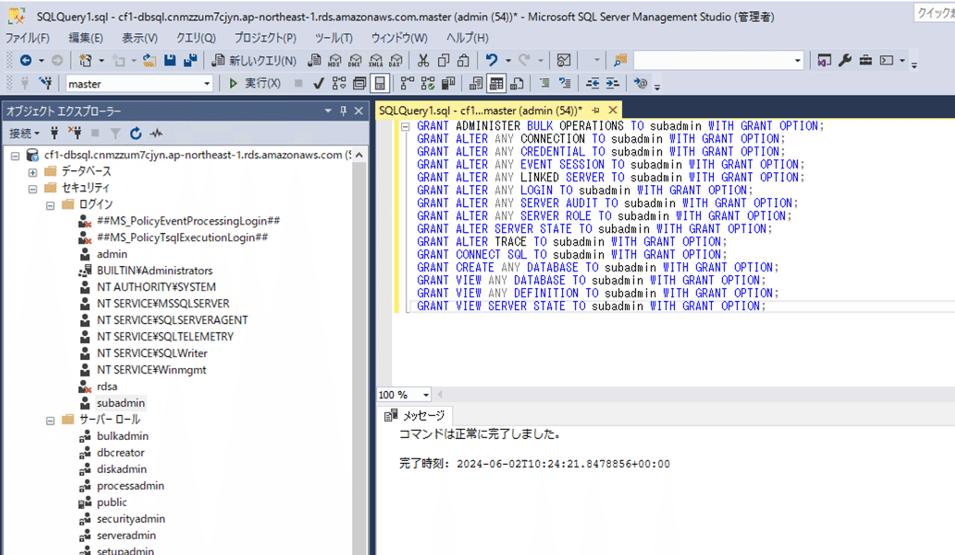This screenshot has width=955, height=555.
Task: Collapse the ログイン folder
Action: click(51, 205)
